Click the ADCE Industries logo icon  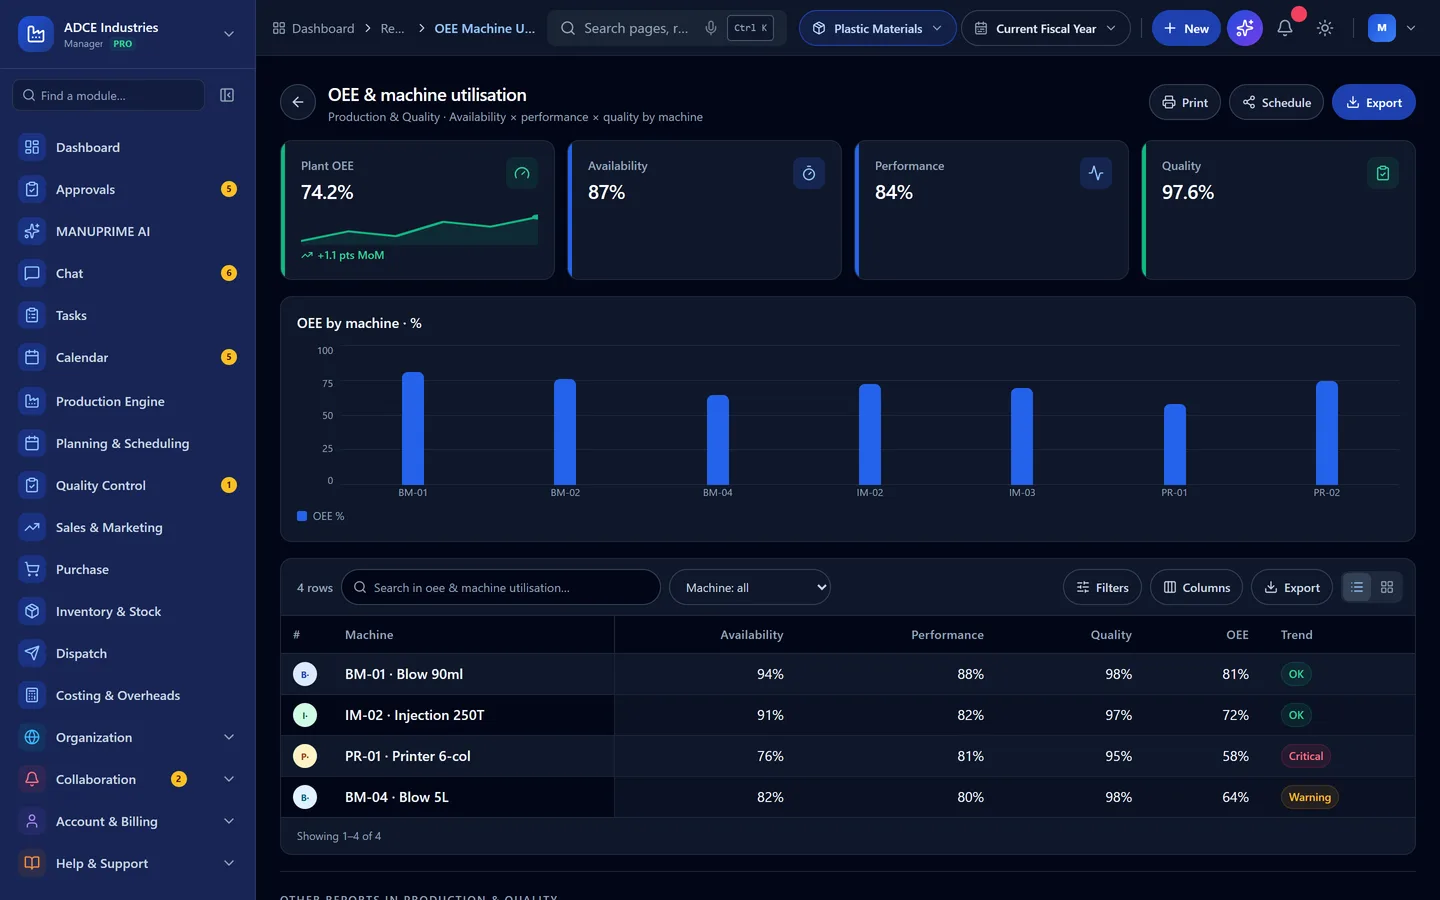coord(36,34)
